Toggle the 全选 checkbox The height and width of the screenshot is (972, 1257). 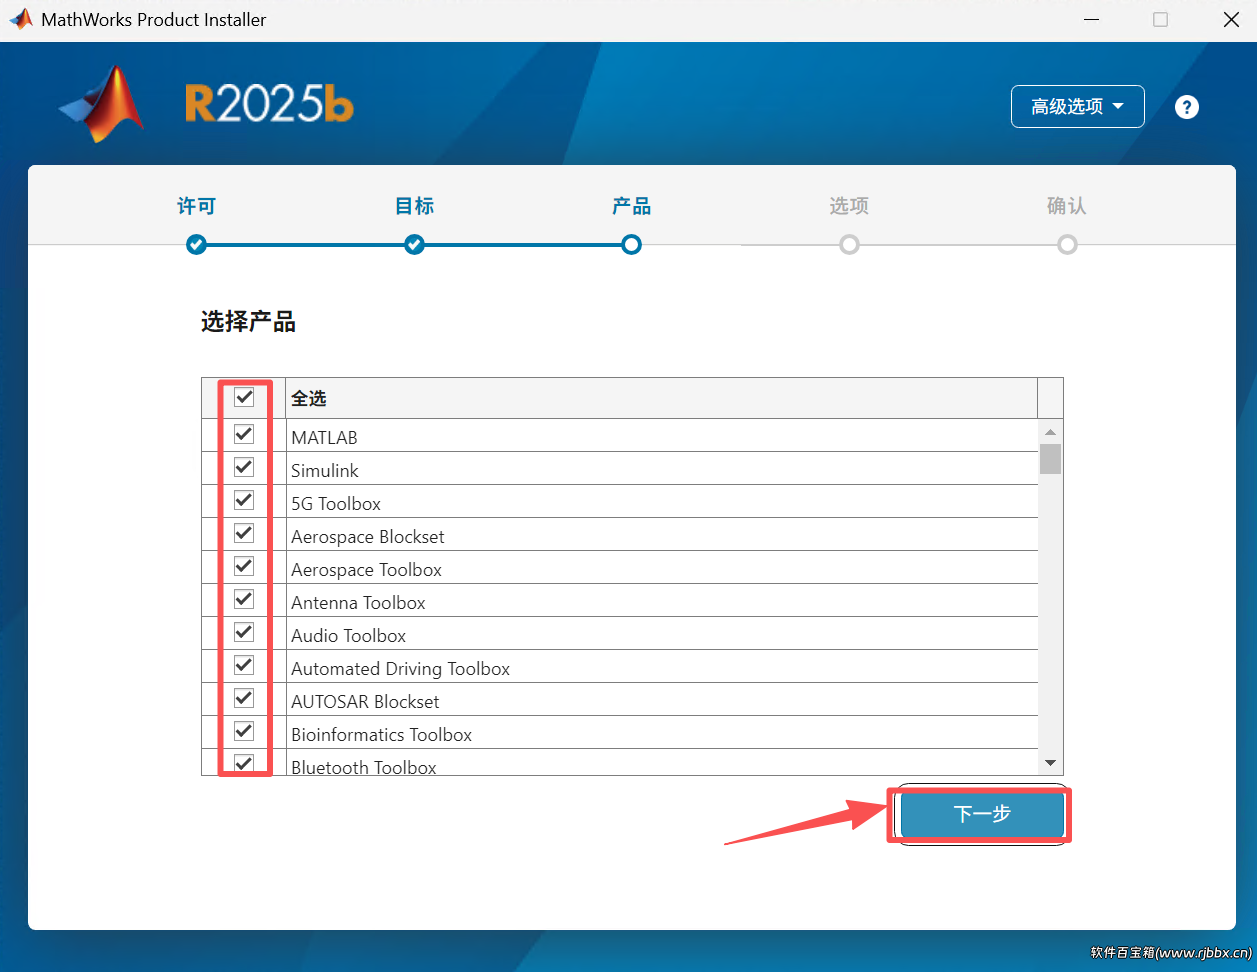pos(244,397)
